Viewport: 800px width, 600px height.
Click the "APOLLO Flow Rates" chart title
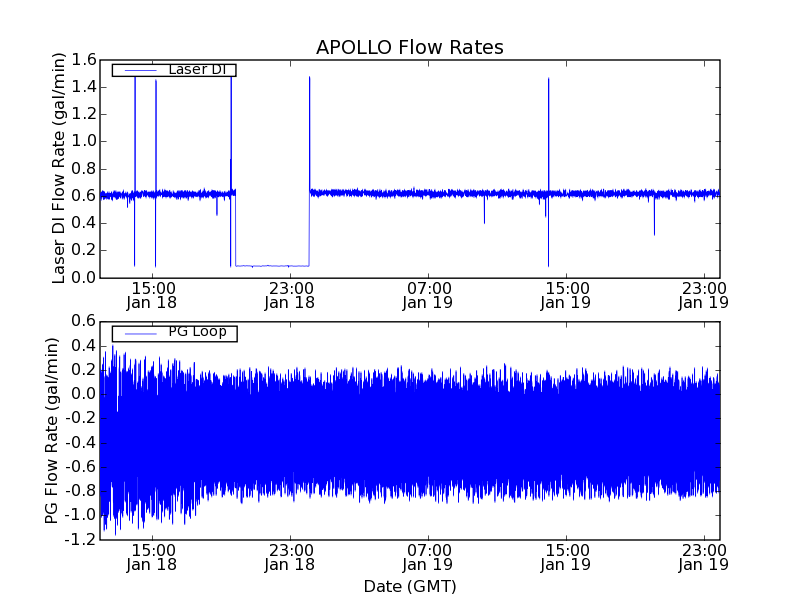coord(410,47)
